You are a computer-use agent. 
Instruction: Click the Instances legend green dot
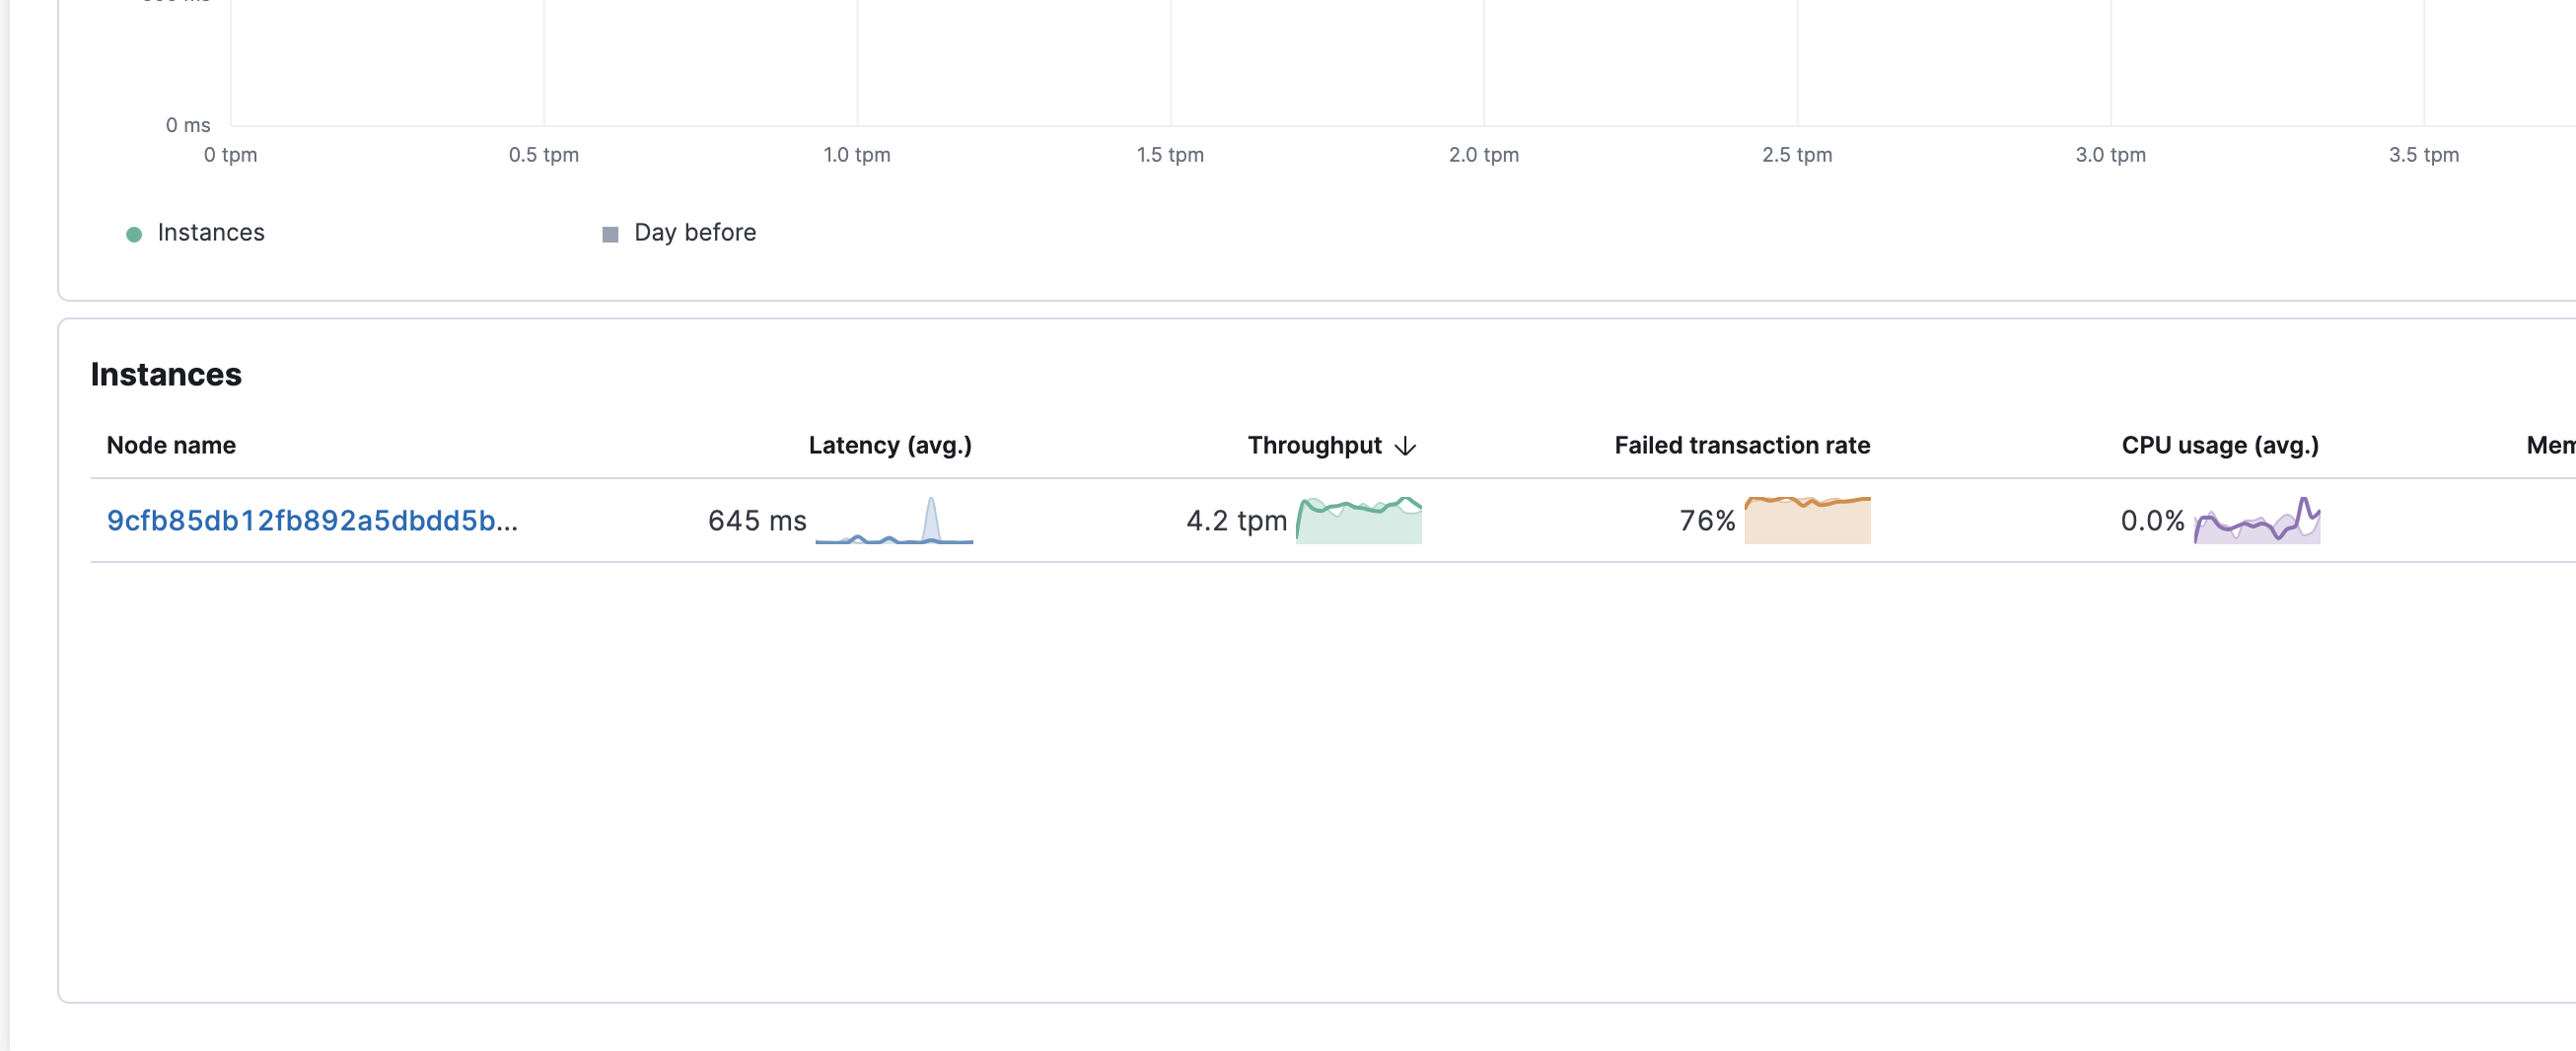(133, 233)
